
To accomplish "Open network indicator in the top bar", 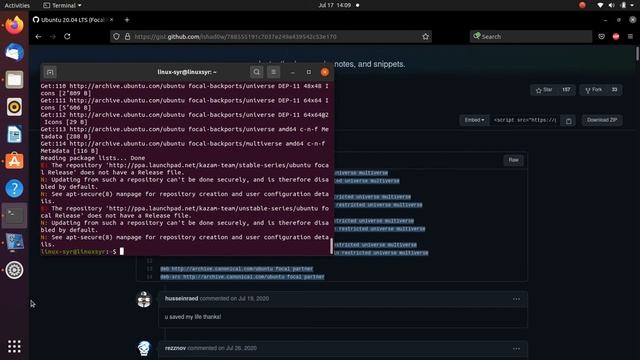I will [600, 5].
